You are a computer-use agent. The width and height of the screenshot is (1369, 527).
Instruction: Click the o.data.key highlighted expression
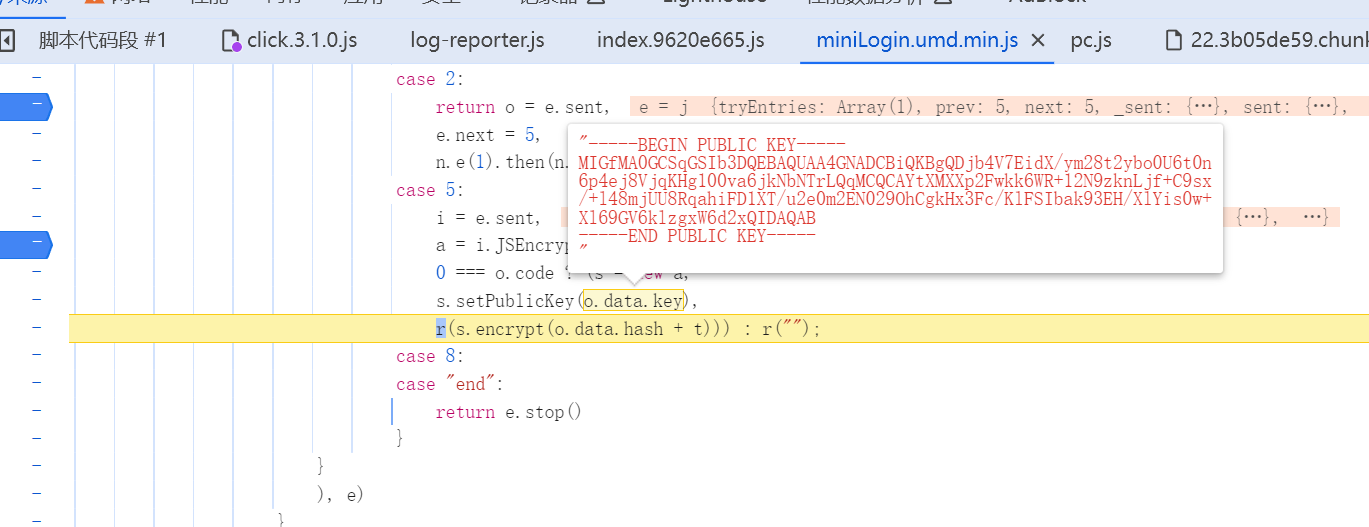click(x=633, y=300)
